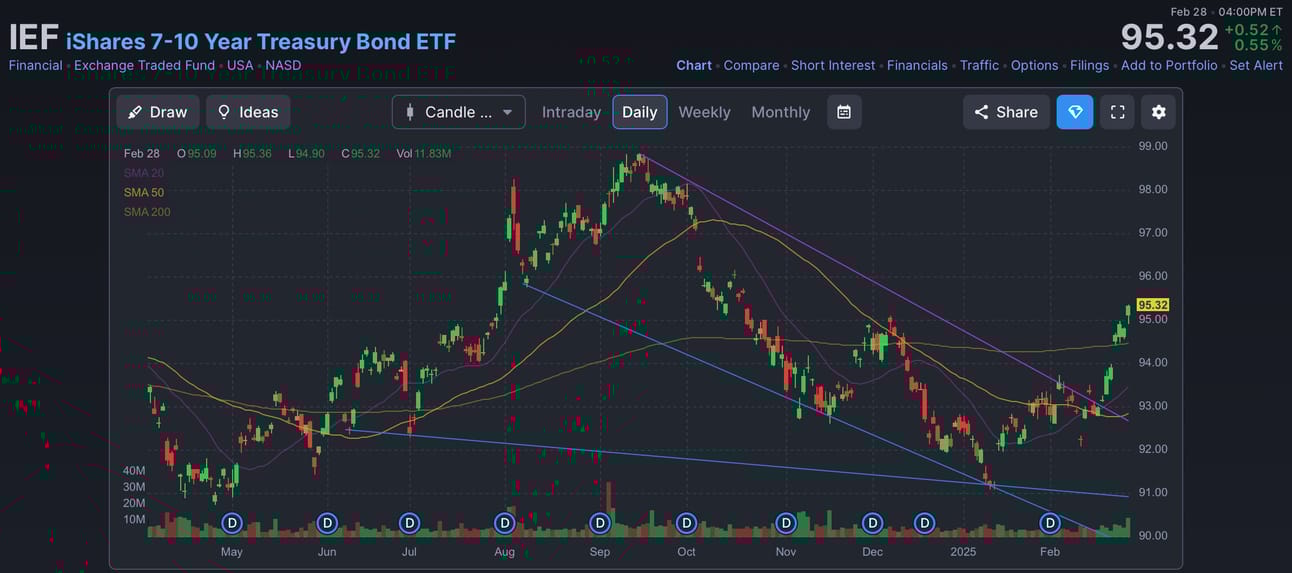Open the Draw tool
The image size is (1292, 573).
coord(158,112)
